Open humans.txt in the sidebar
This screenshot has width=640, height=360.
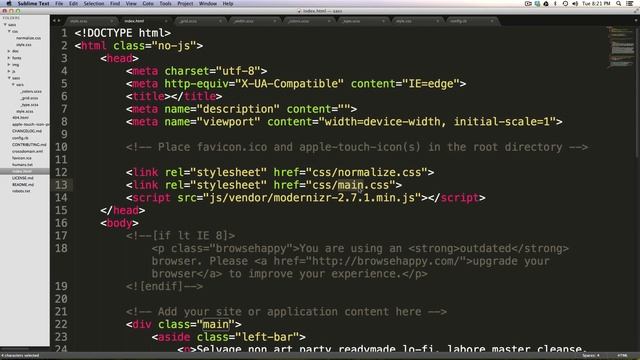pyautogui.click(x=22, y=164)
